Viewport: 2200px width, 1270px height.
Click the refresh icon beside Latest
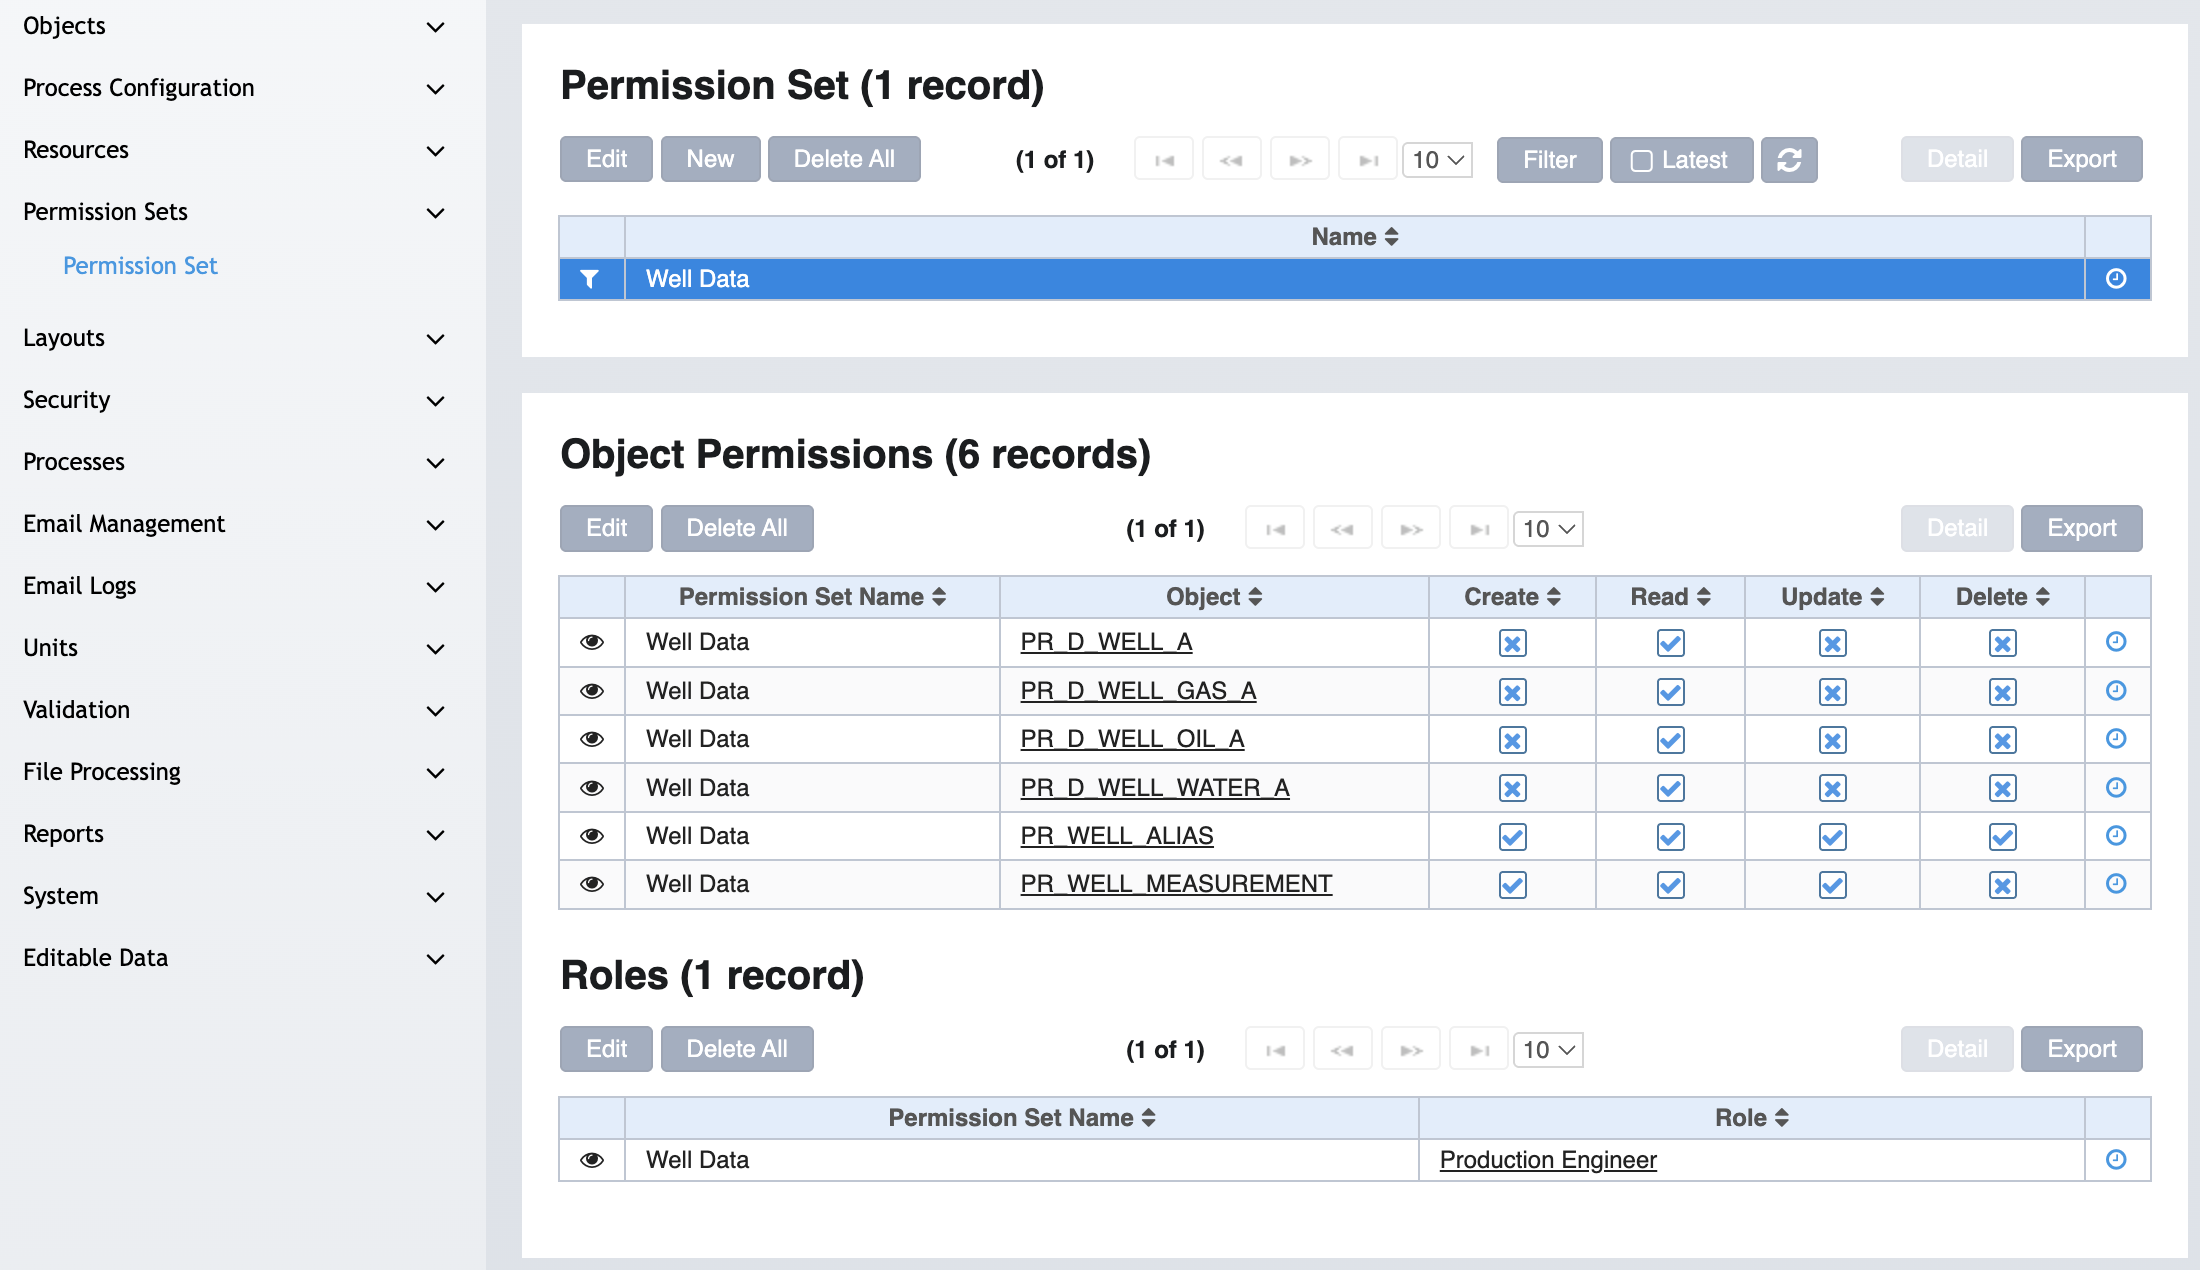tap(1789, 160)
